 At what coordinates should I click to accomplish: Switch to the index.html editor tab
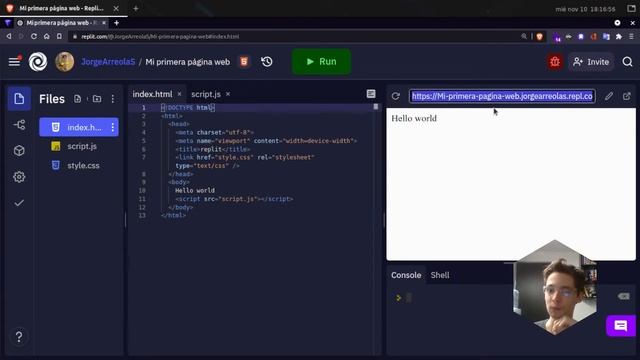152,94
